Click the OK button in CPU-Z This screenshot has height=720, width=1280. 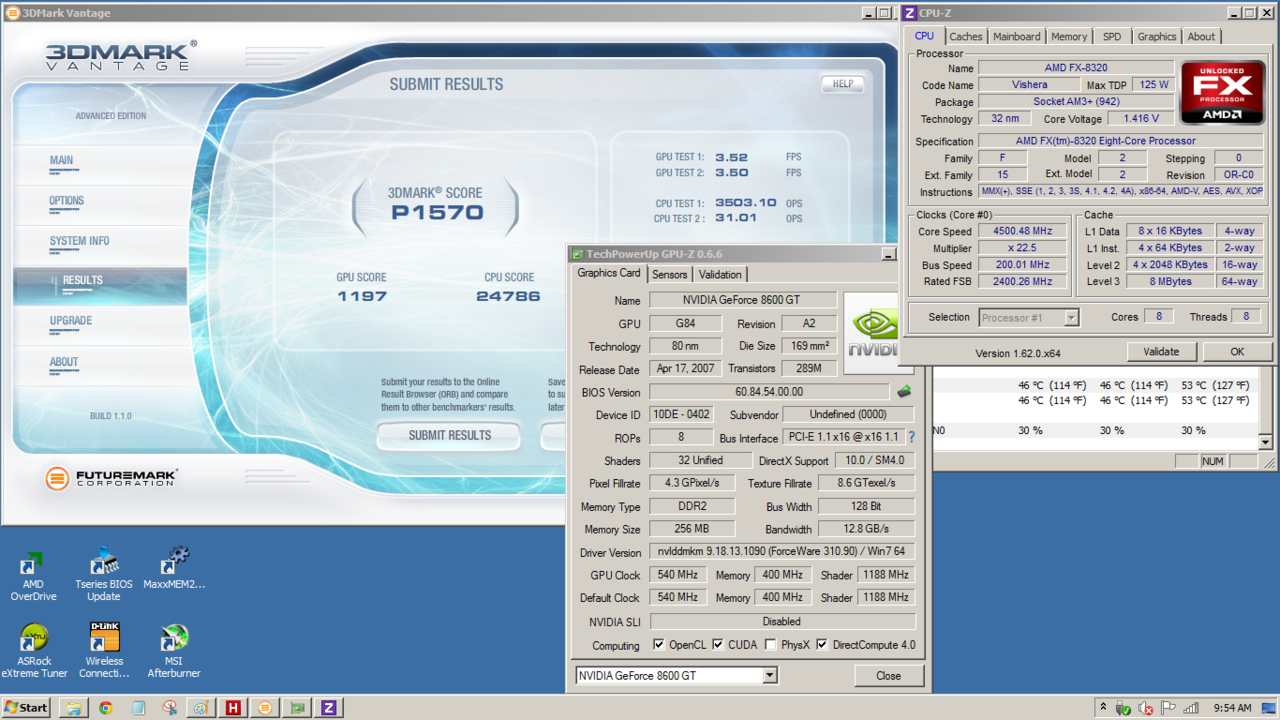[x=1237, y=352]
